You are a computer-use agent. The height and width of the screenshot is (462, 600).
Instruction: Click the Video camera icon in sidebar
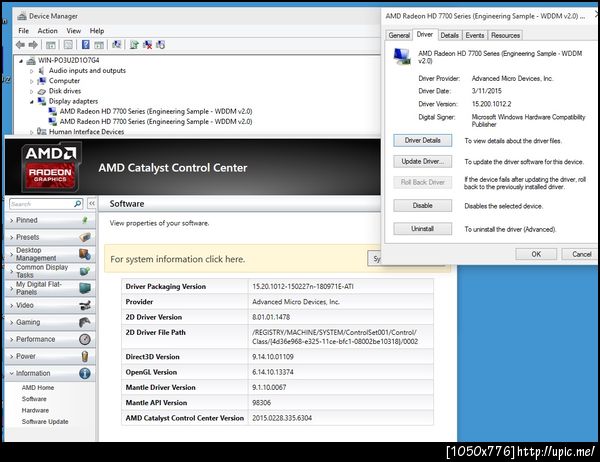85,305
